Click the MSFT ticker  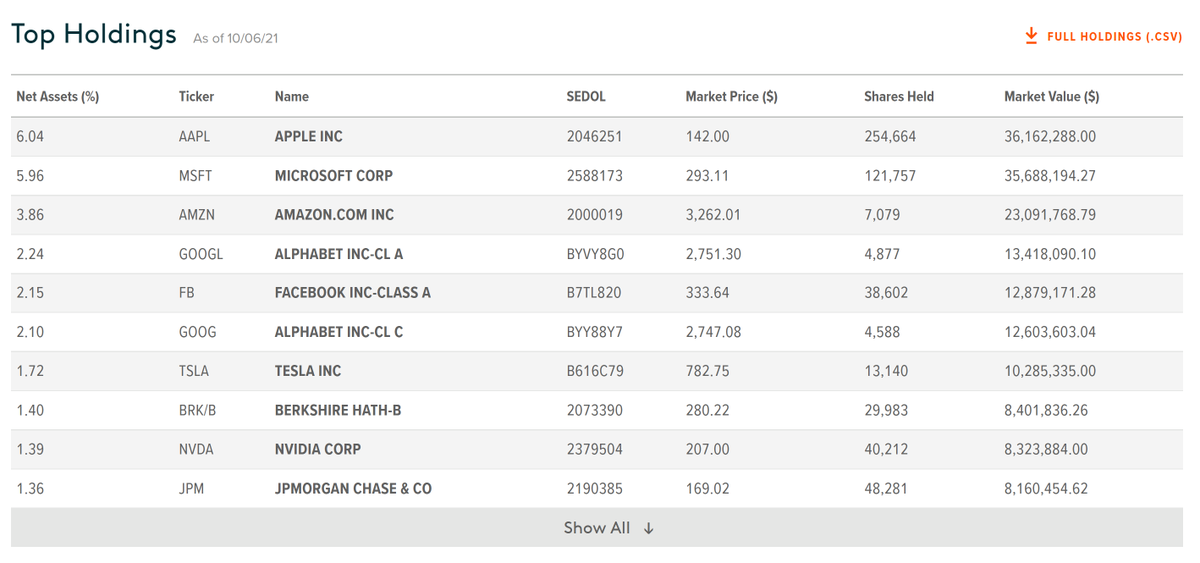pyautogui.click(x=195, y=175)
